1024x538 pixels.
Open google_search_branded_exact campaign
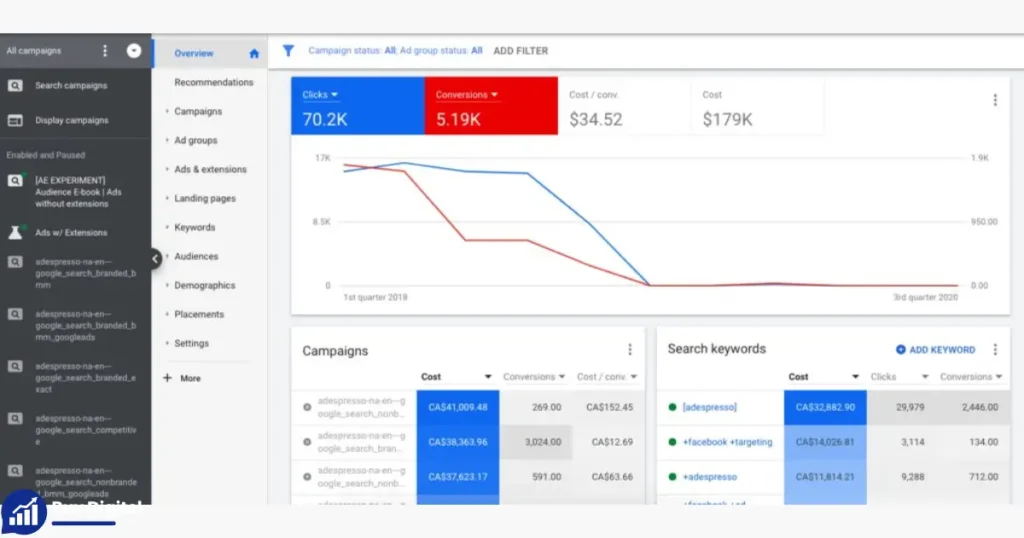point(86,377)
